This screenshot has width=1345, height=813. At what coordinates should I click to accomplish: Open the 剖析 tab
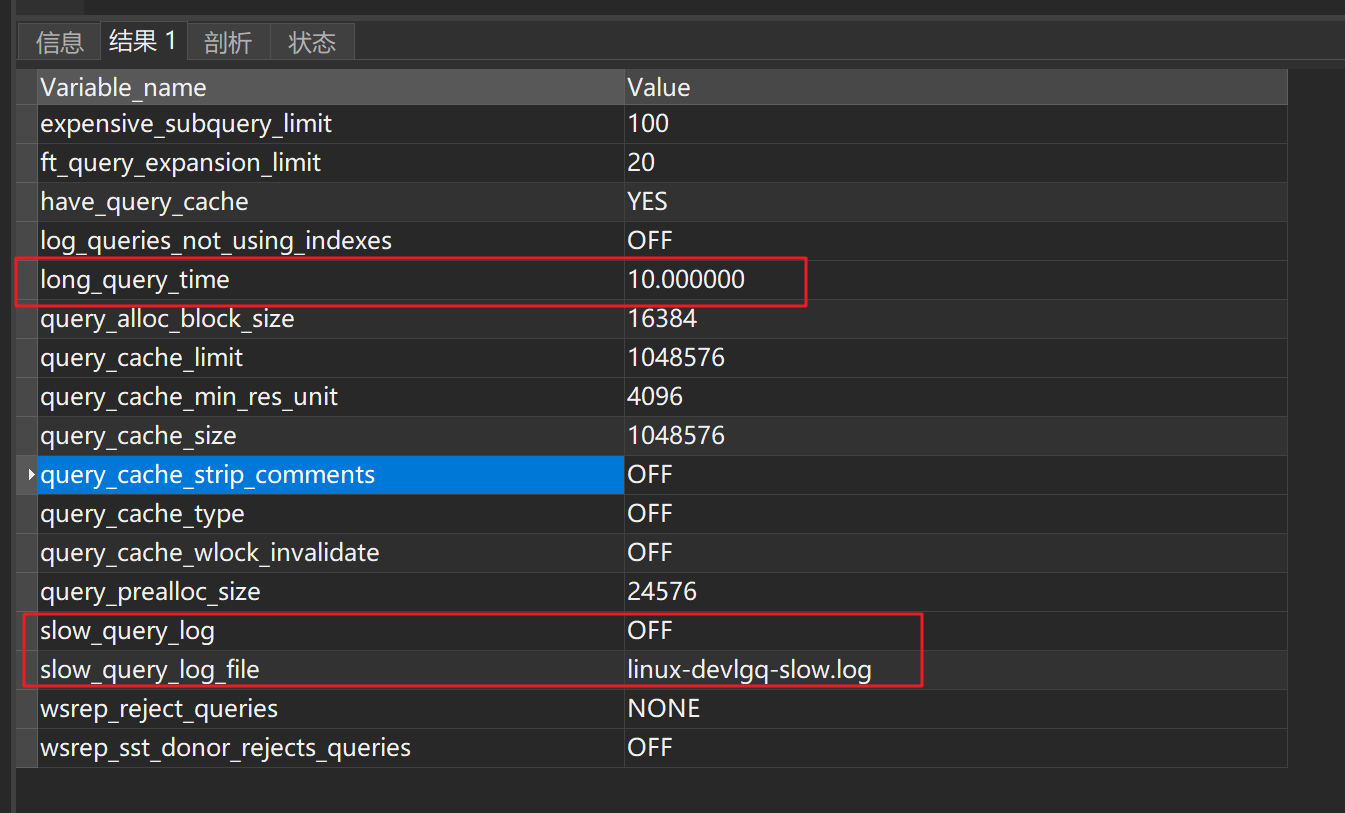pos(228,42)
